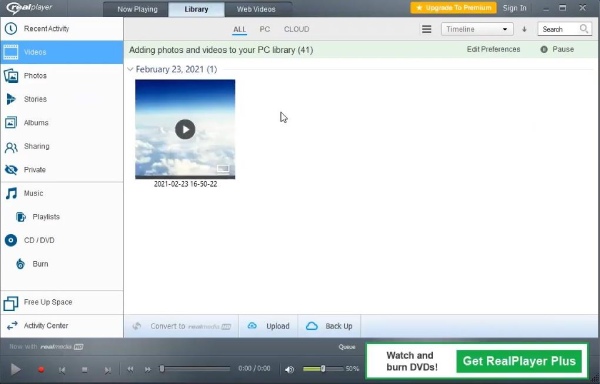Open the Music library
Image resolution: width=600 pixels, height=384 pixels.
(x=62, y=194)
